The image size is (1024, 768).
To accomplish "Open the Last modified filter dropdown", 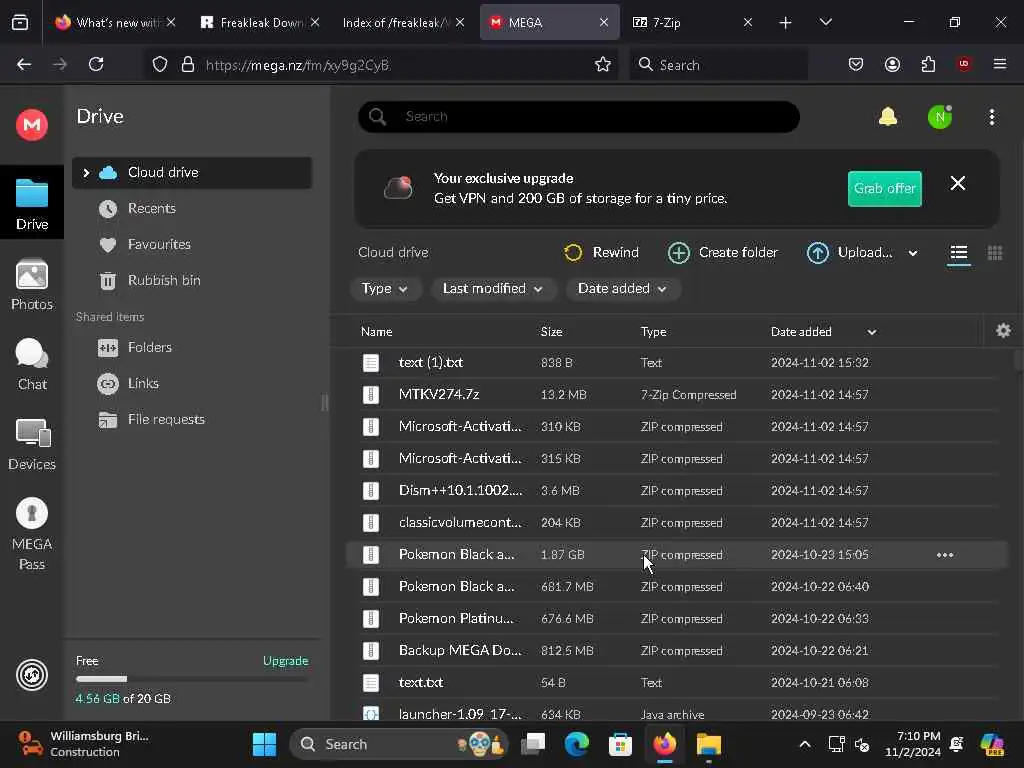I will click(x=492, y=289).
